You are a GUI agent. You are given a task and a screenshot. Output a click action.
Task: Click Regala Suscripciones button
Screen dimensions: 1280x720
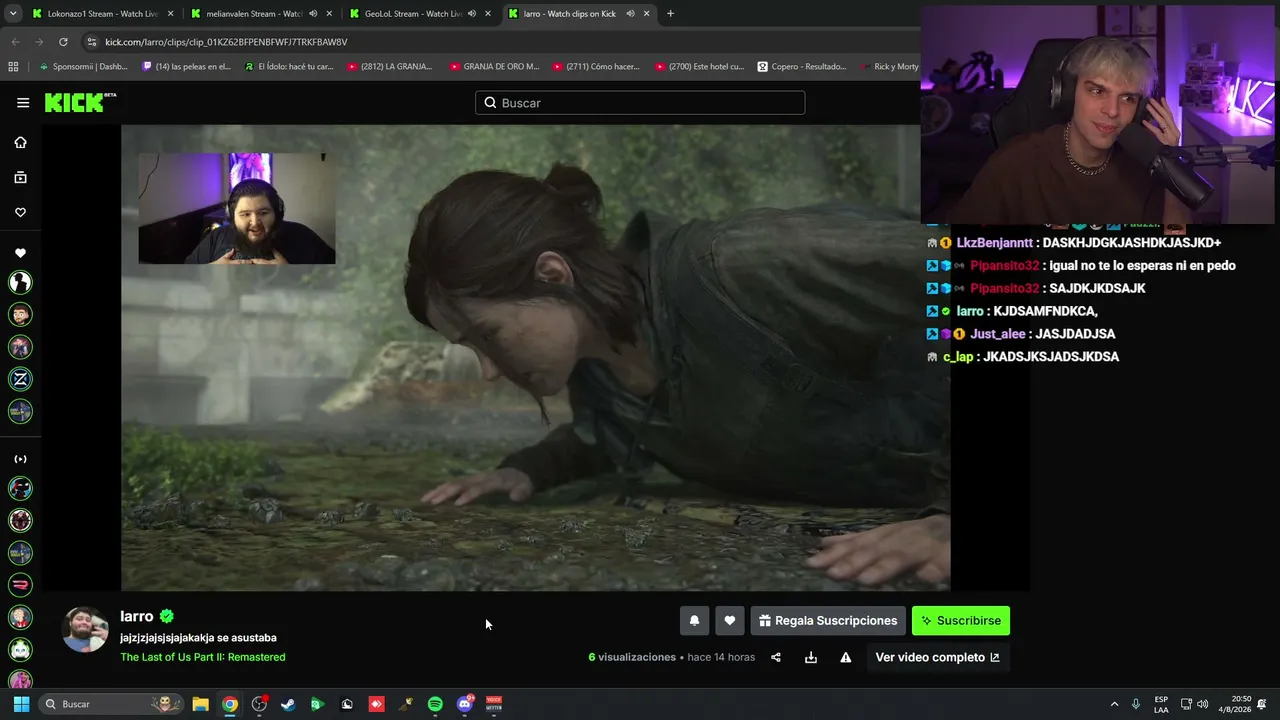[828, 621]
